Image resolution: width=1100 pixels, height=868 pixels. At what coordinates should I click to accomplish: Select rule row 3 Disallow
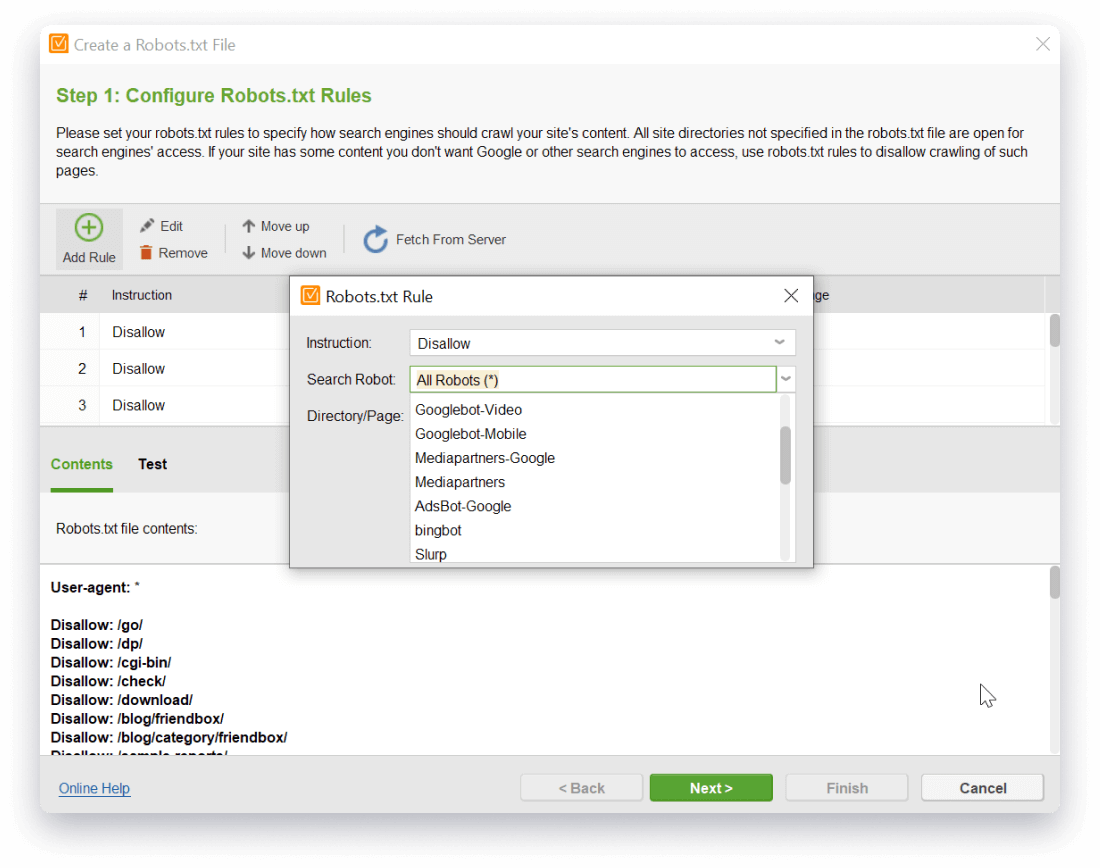165,405
